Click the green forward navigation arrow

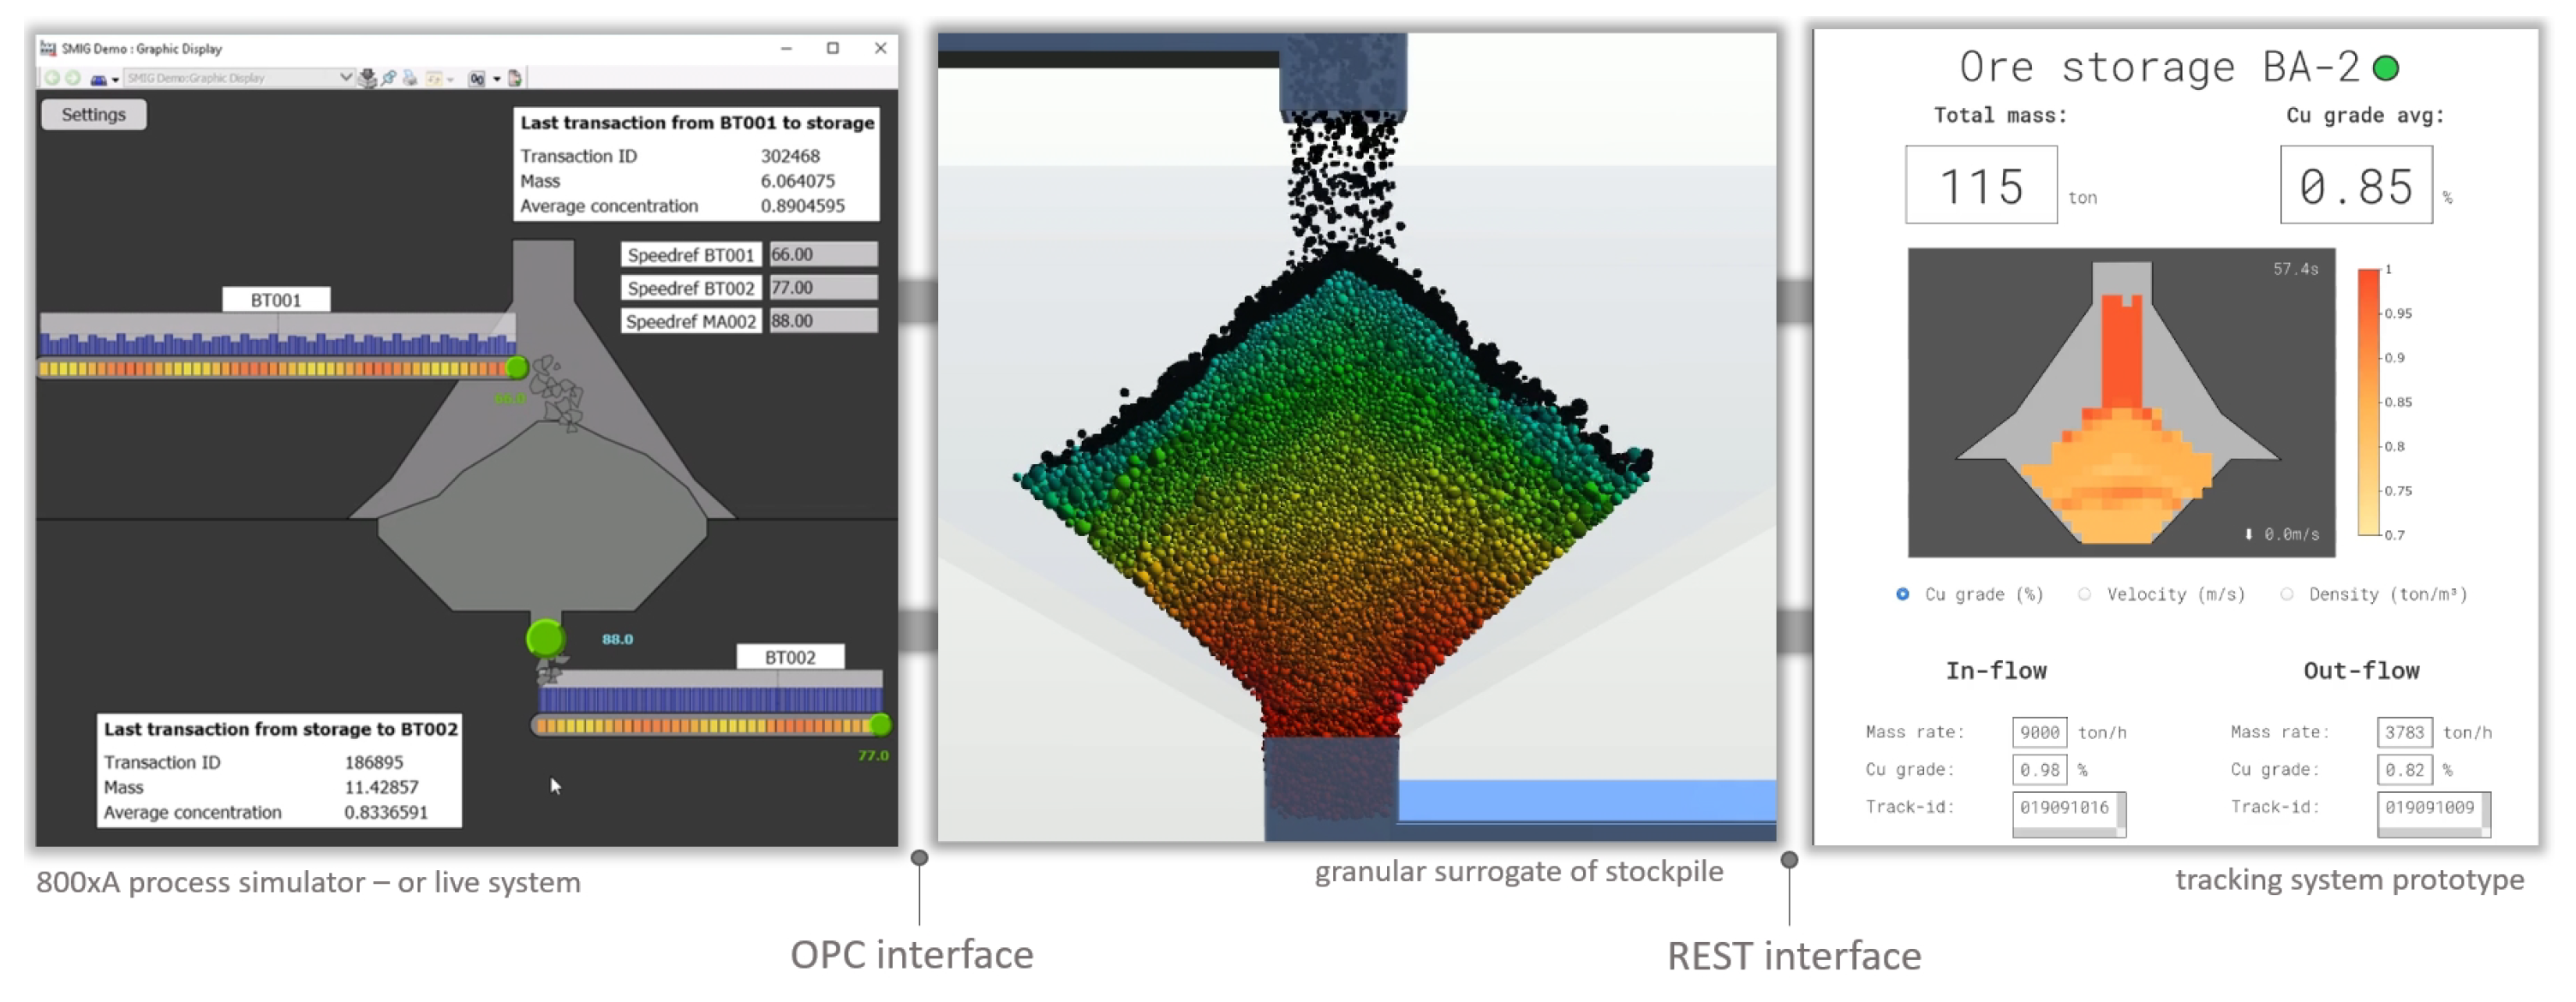click(x=73, y=78)
